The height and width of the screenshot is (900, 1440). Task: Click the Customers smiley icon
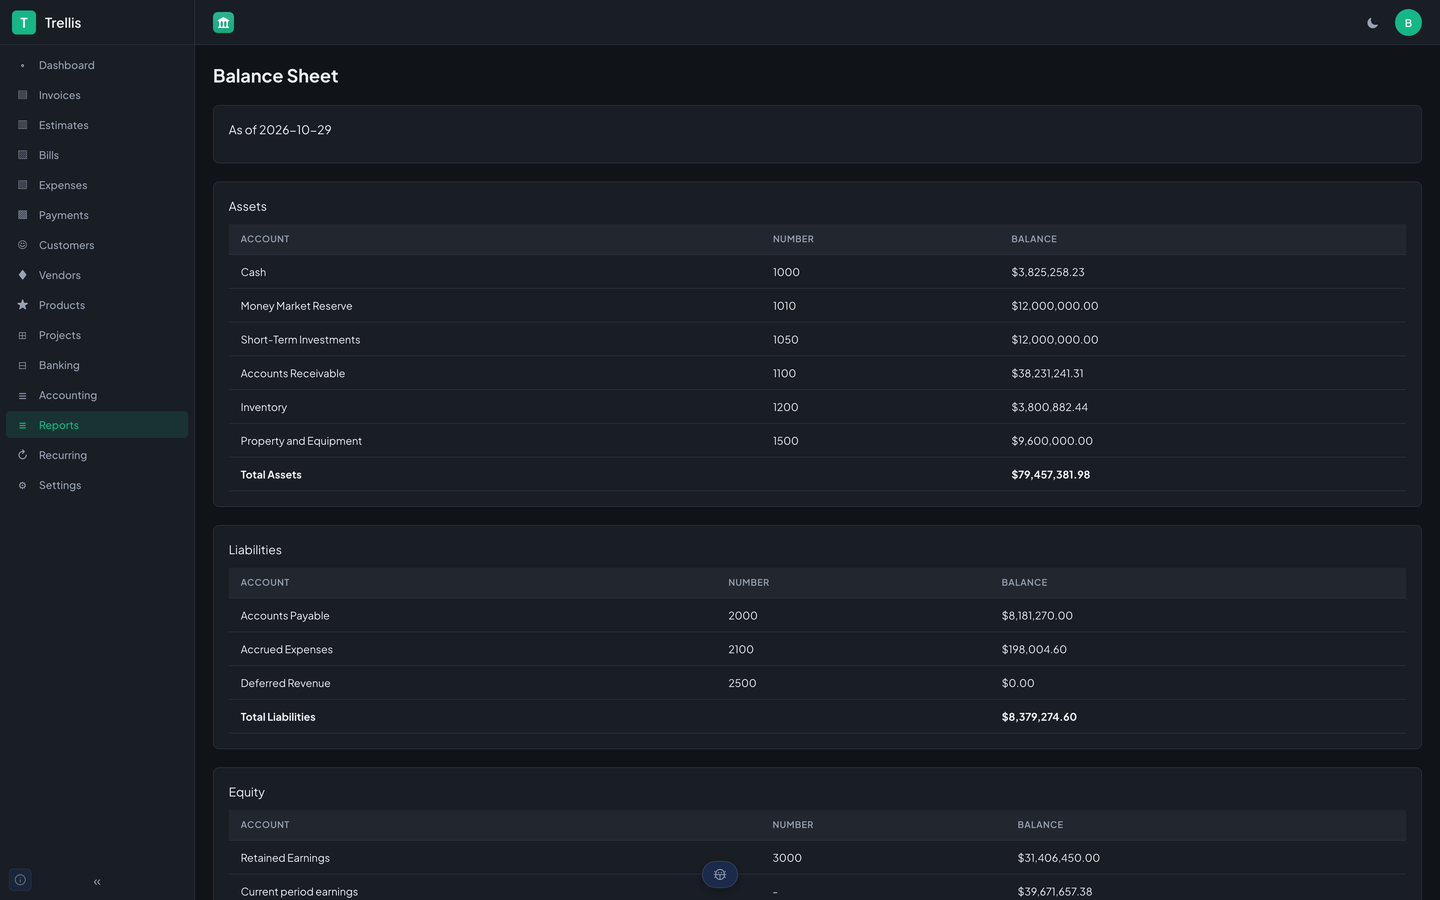click(22, 245)
